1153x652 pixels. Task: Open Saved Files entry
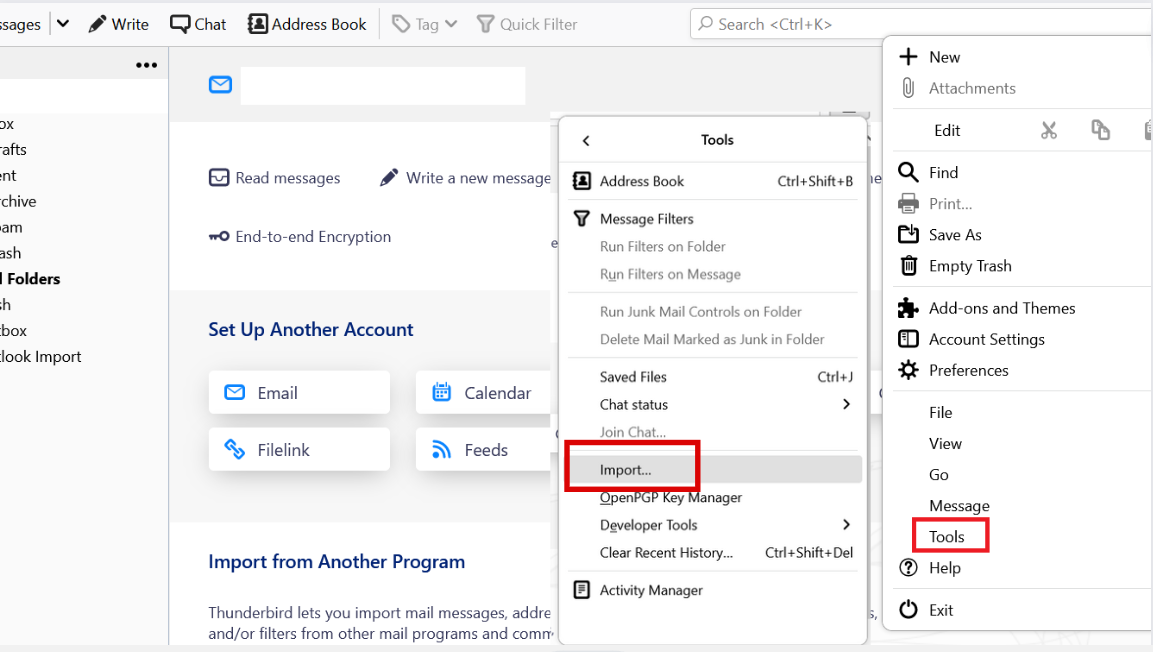pyautogui.click(x=713, y=377)
